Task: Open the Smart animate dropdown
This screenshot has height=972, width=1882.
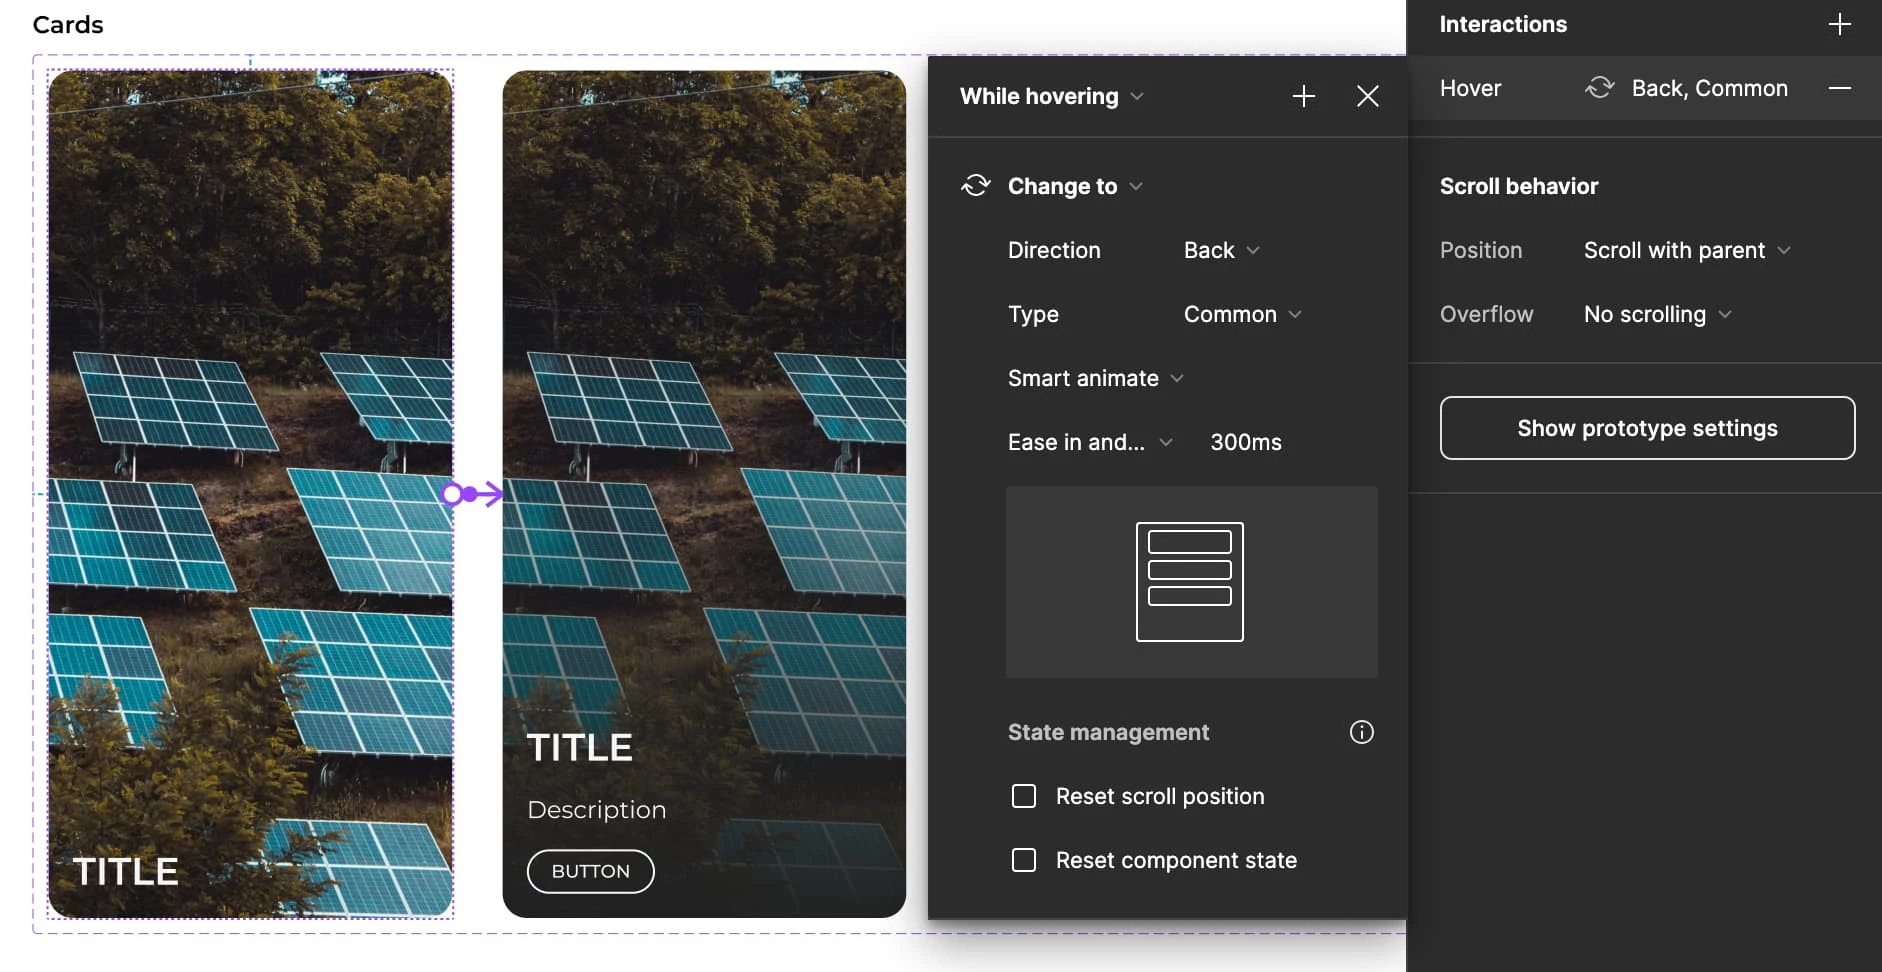Action: tap(1095, 378)
